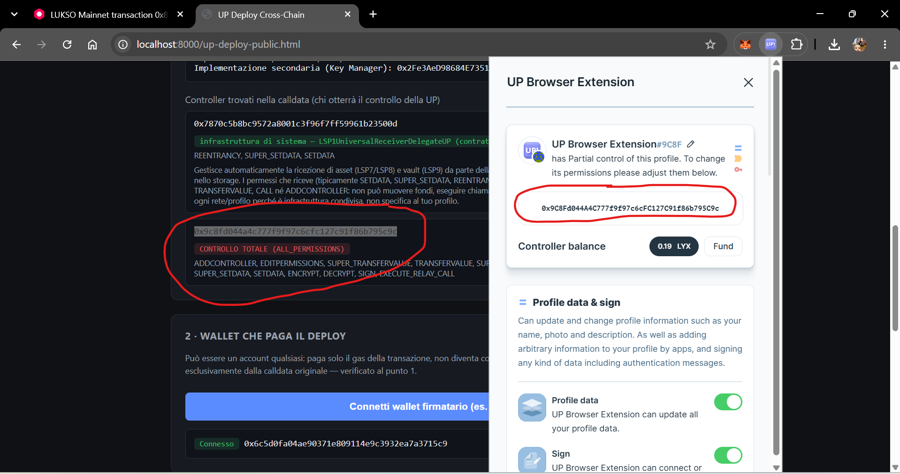Edit the controller name with pencil icon
The height and width of the screenshot is (474, 900).
pos(690,144)
